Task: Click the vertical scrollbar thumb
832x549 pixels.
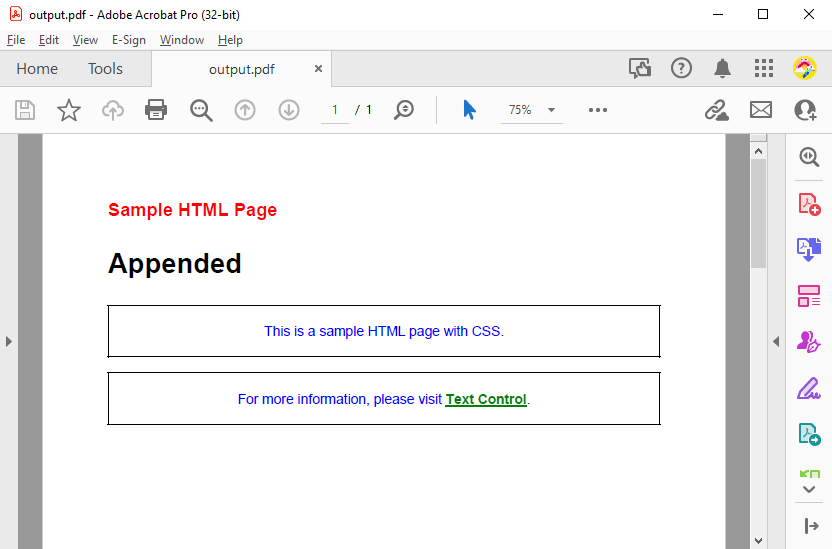Action: pyautogui.click(x=759, y=213)
